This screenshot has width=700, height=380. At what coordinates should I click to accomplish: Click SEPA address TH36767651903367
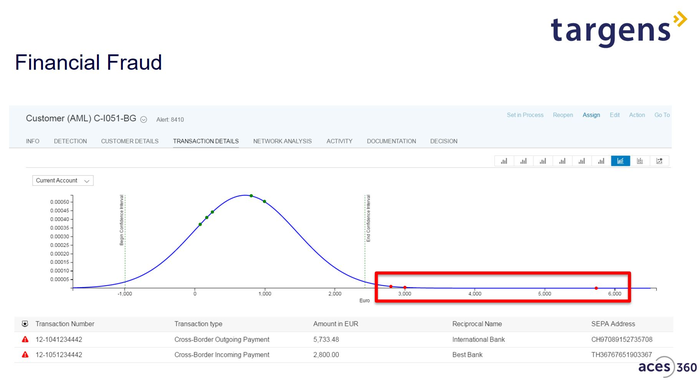coord(621,355)
